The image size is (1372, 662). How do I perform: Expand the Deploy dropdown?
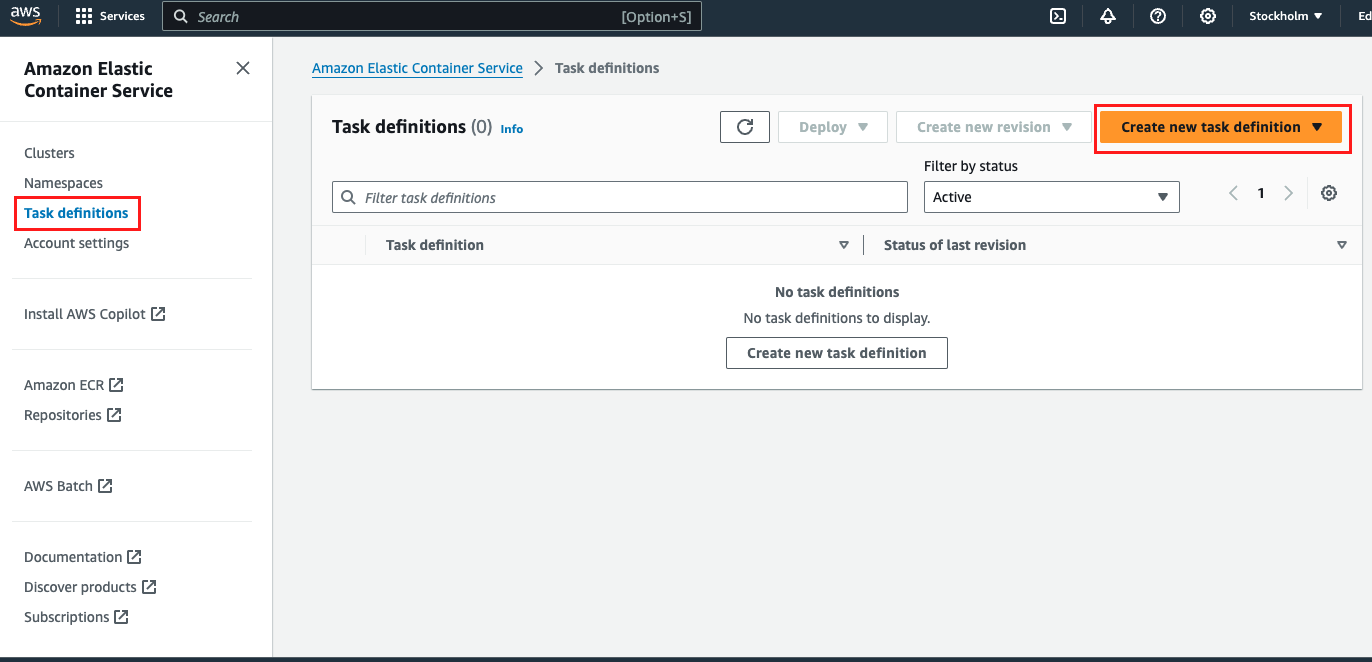[833, 127]
